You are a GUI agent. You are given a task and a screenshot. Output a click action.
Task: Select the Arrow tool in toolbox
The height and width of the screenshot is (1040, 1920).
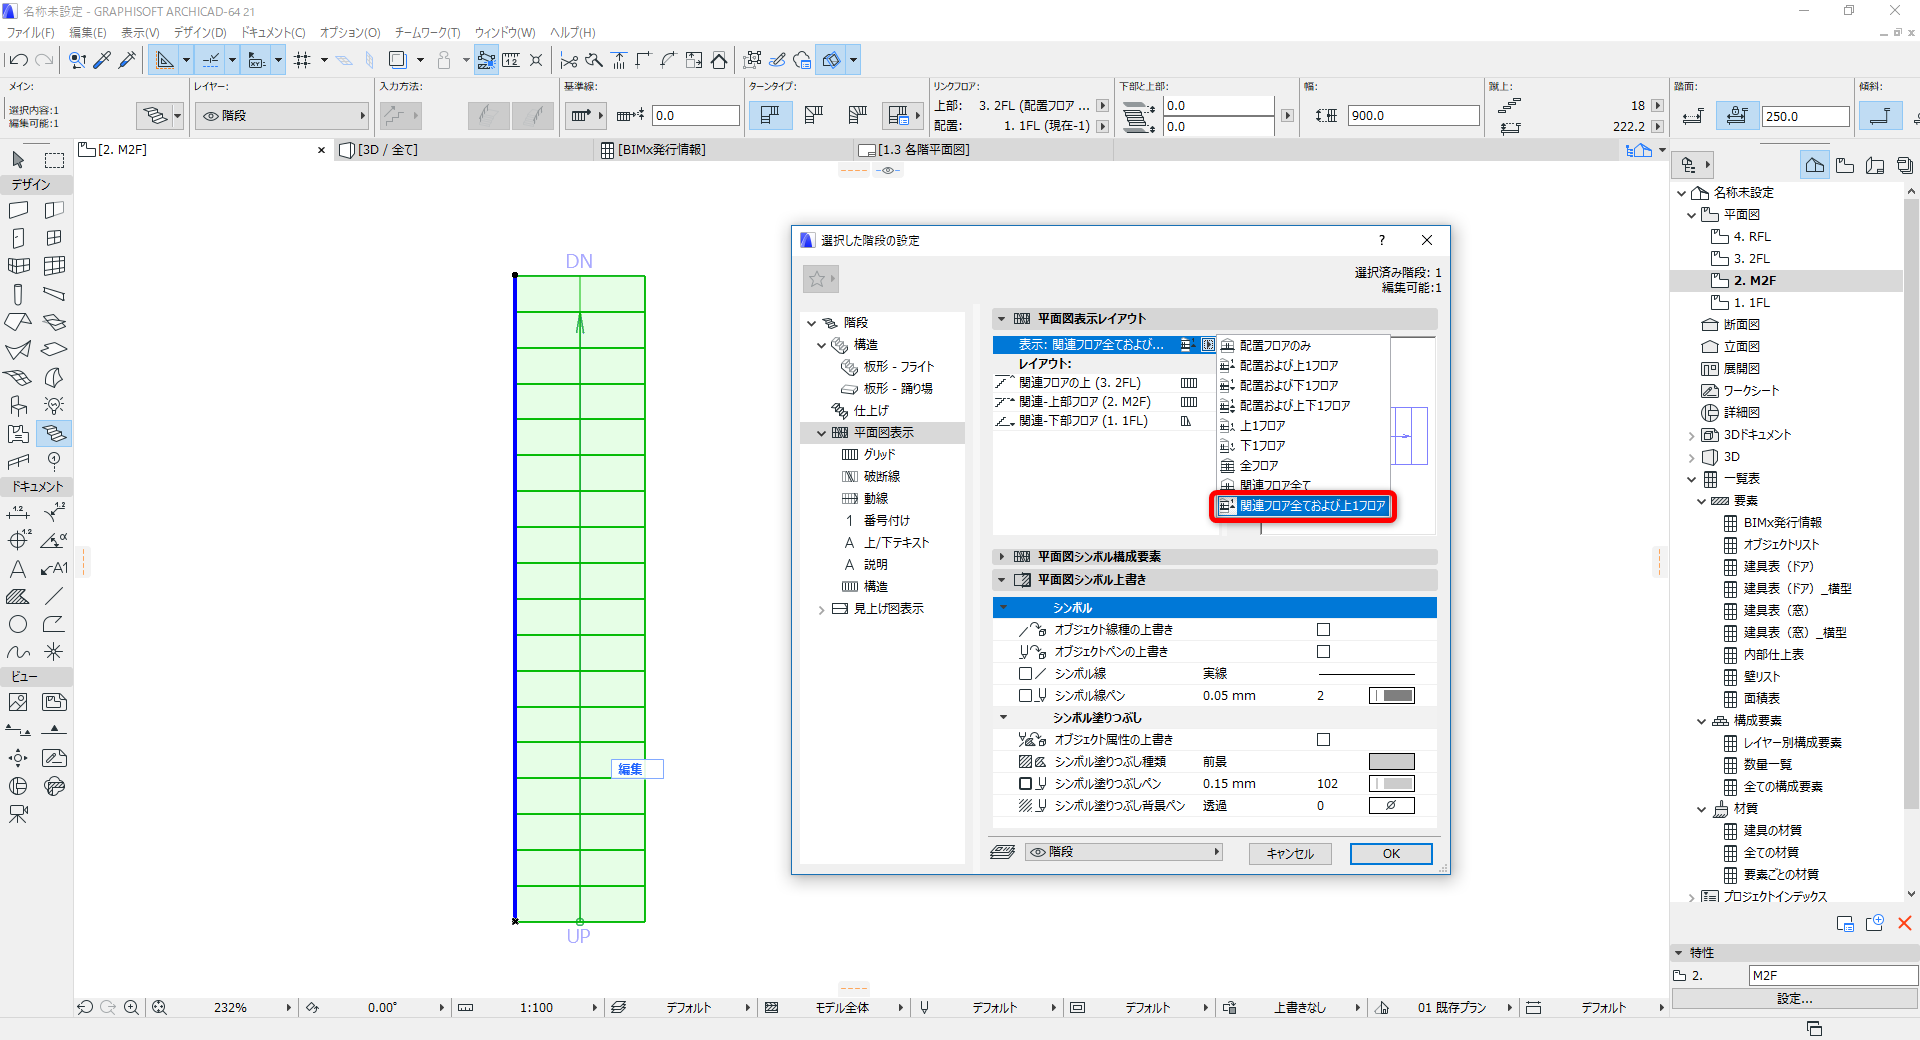click(18, 160)
